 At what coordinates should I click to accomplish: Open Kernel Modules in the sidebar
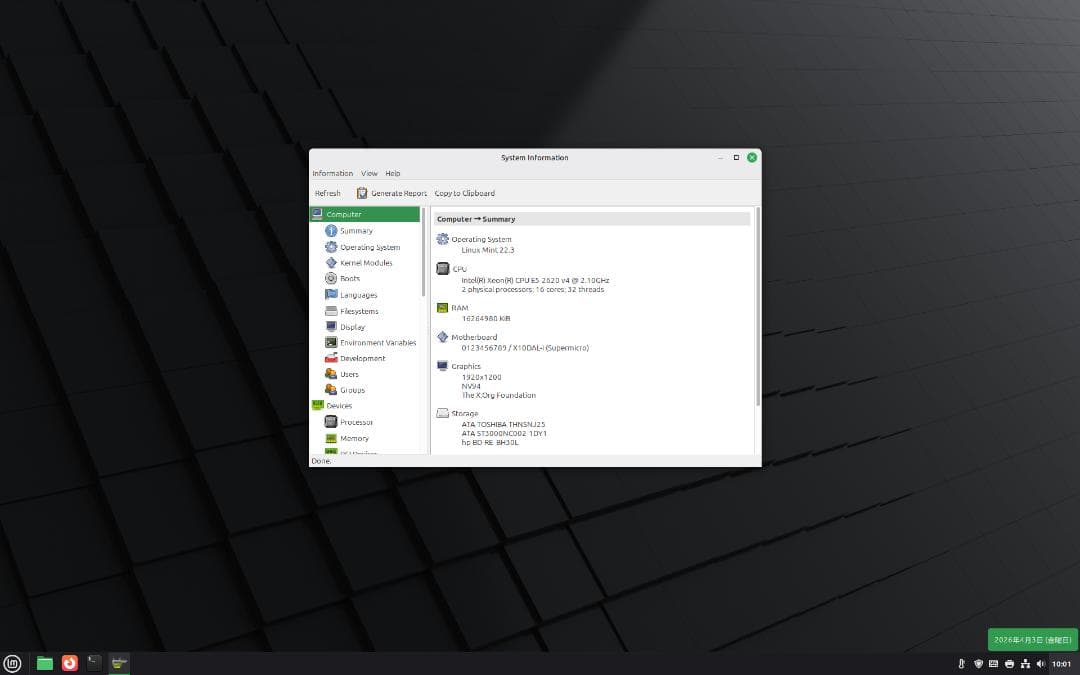pyautogui.click(x=366, y=263)
